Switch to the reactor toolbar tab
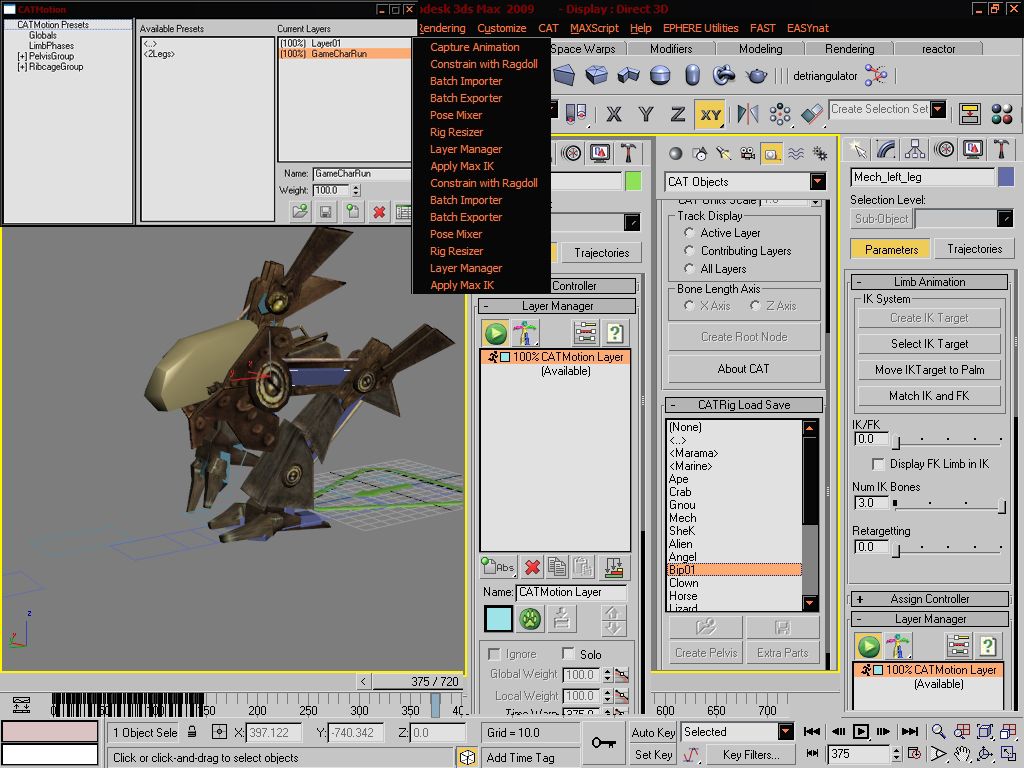Viewport: 1024px width, 768px height. pos(938,49)
